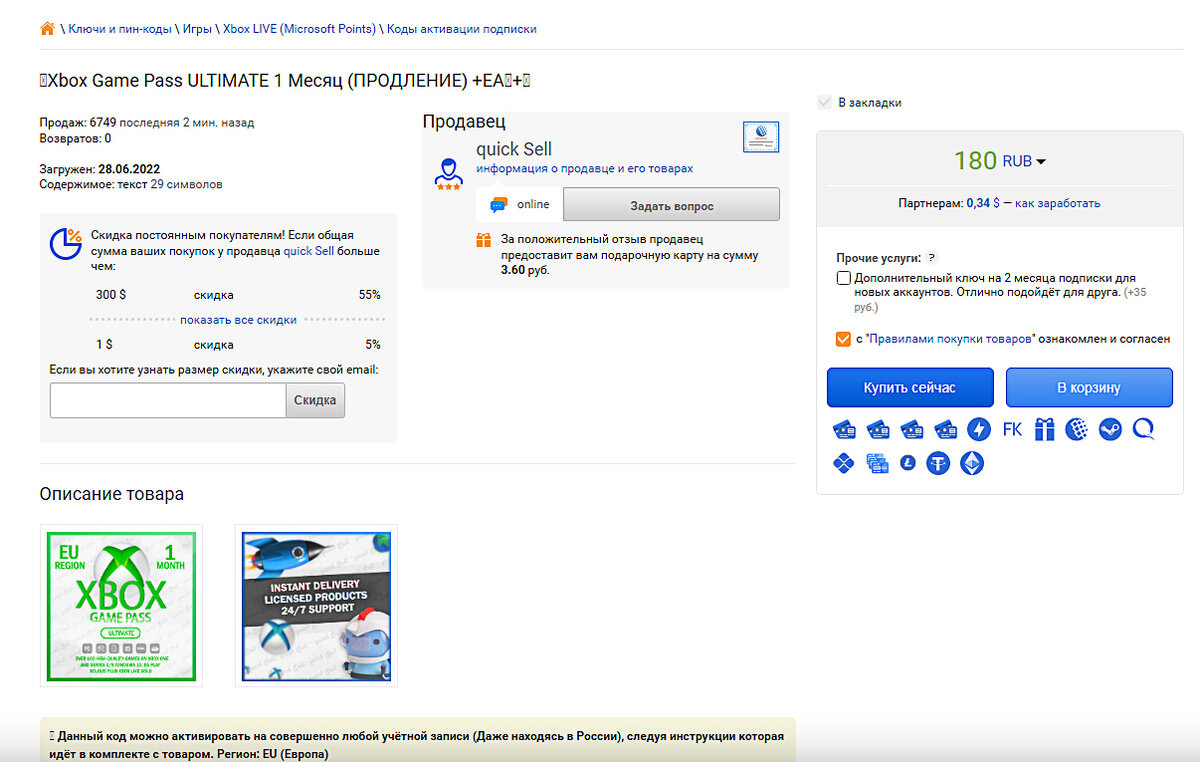The image size is (1200, 762).
Task: Open the Коды активации подписки category
Action: (460, 29)
